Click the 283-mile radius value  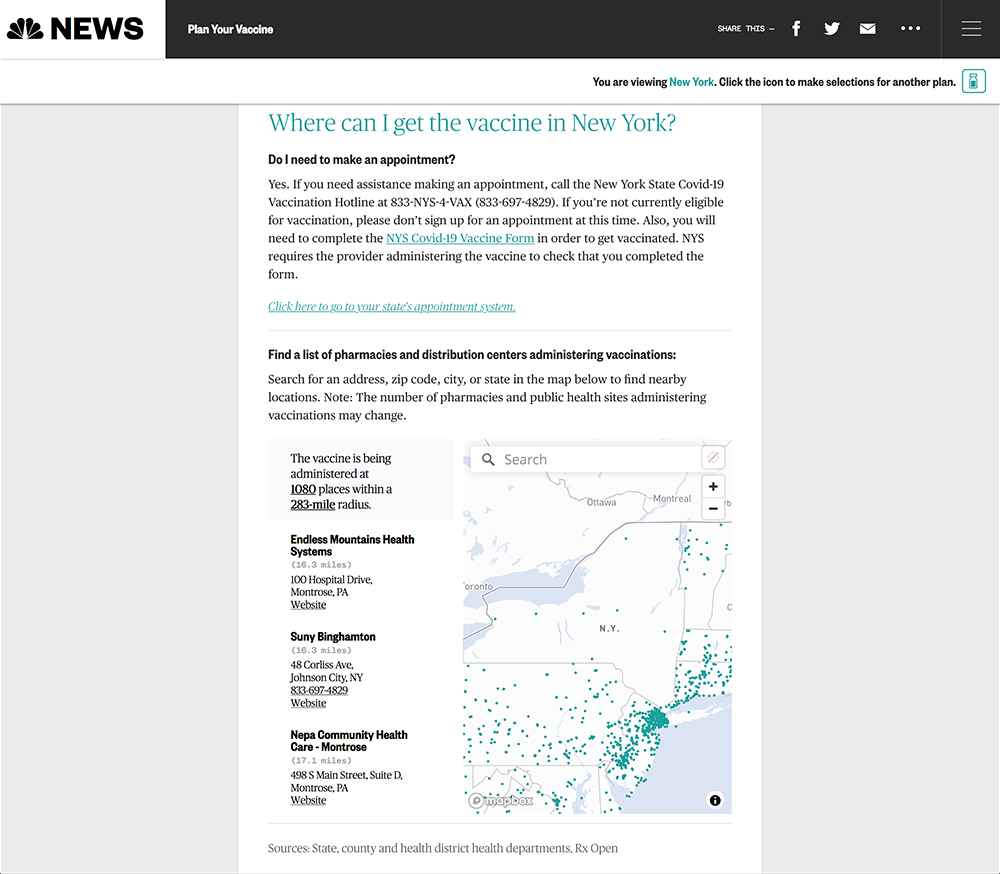(x=312, y=505)
